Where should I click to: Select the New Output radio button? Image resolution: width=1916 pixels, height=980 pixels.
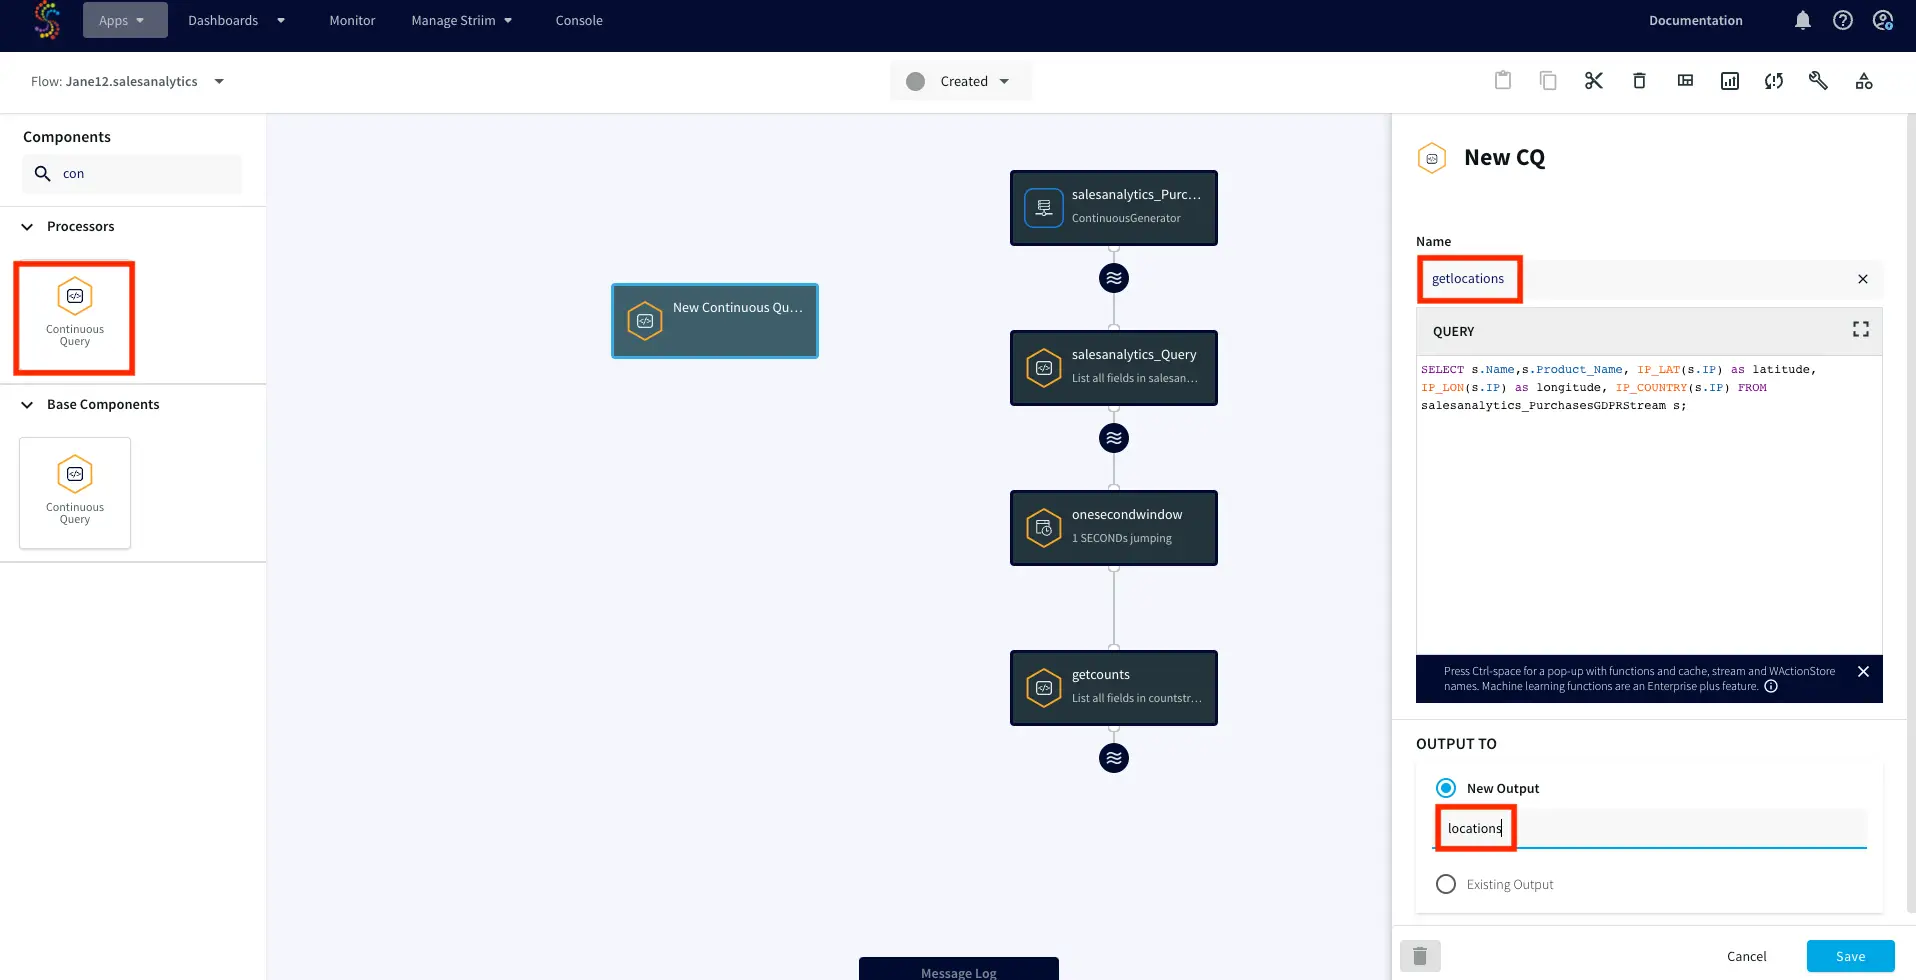(x=1445, y=788)
